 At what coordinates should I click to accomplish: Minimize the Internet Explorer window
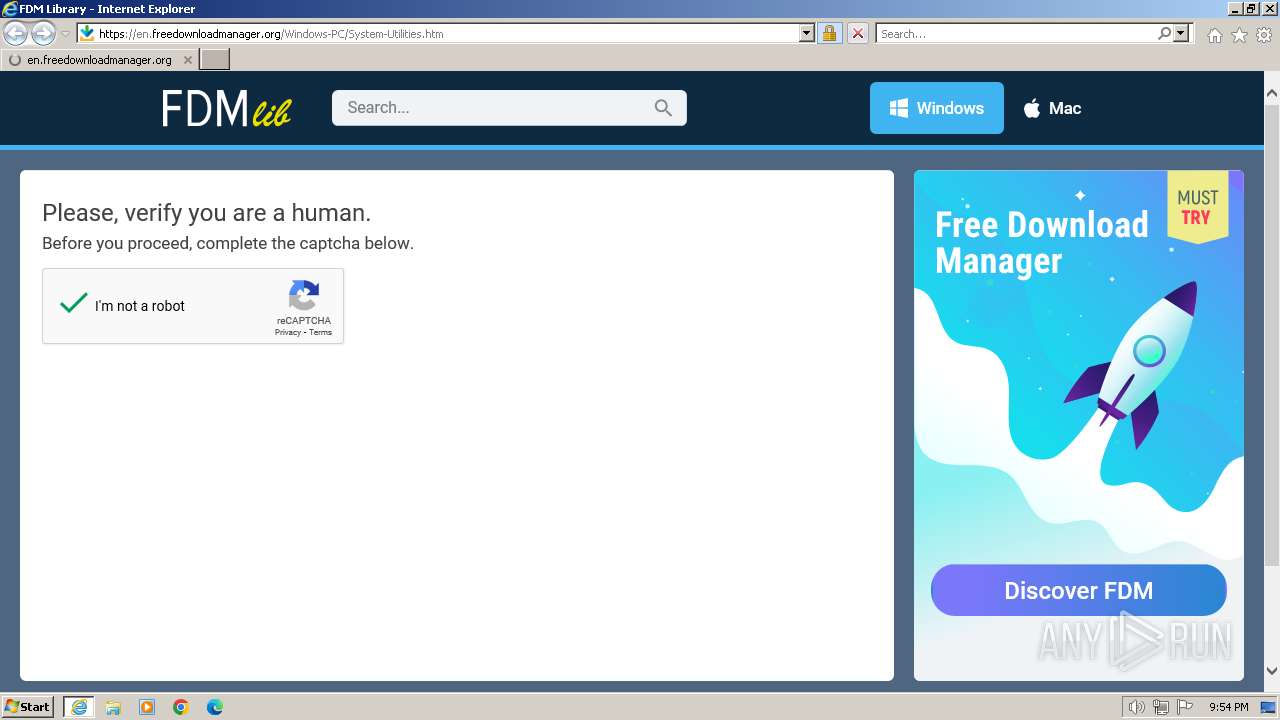(1234, 8)
